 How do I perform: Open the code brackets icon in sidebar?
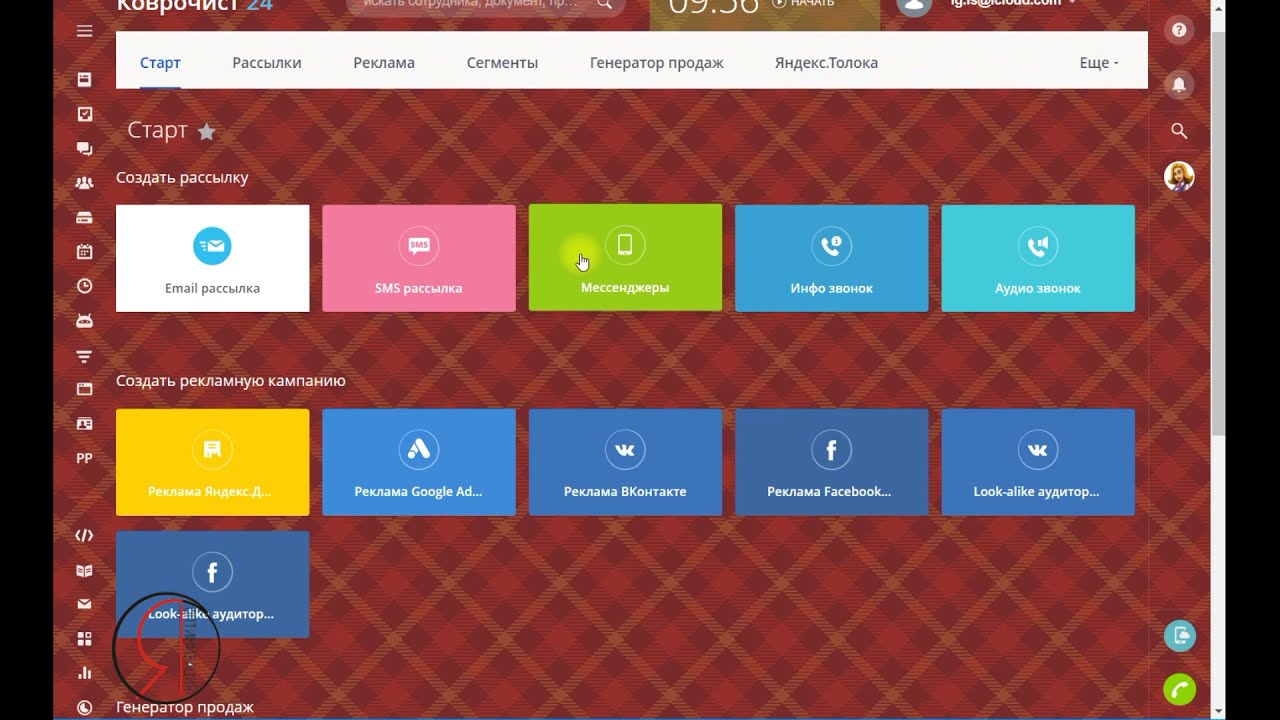[x=84, y=536]
